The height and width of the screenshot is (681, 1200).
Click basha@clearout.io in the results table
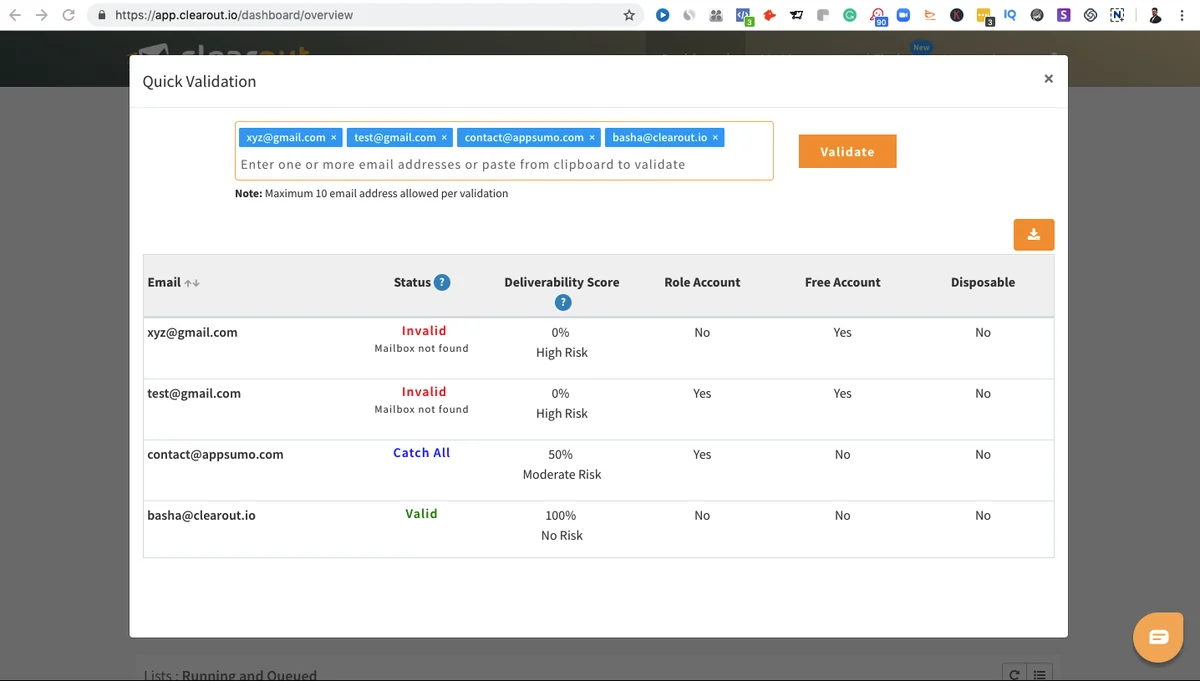[x=201, y=515]
